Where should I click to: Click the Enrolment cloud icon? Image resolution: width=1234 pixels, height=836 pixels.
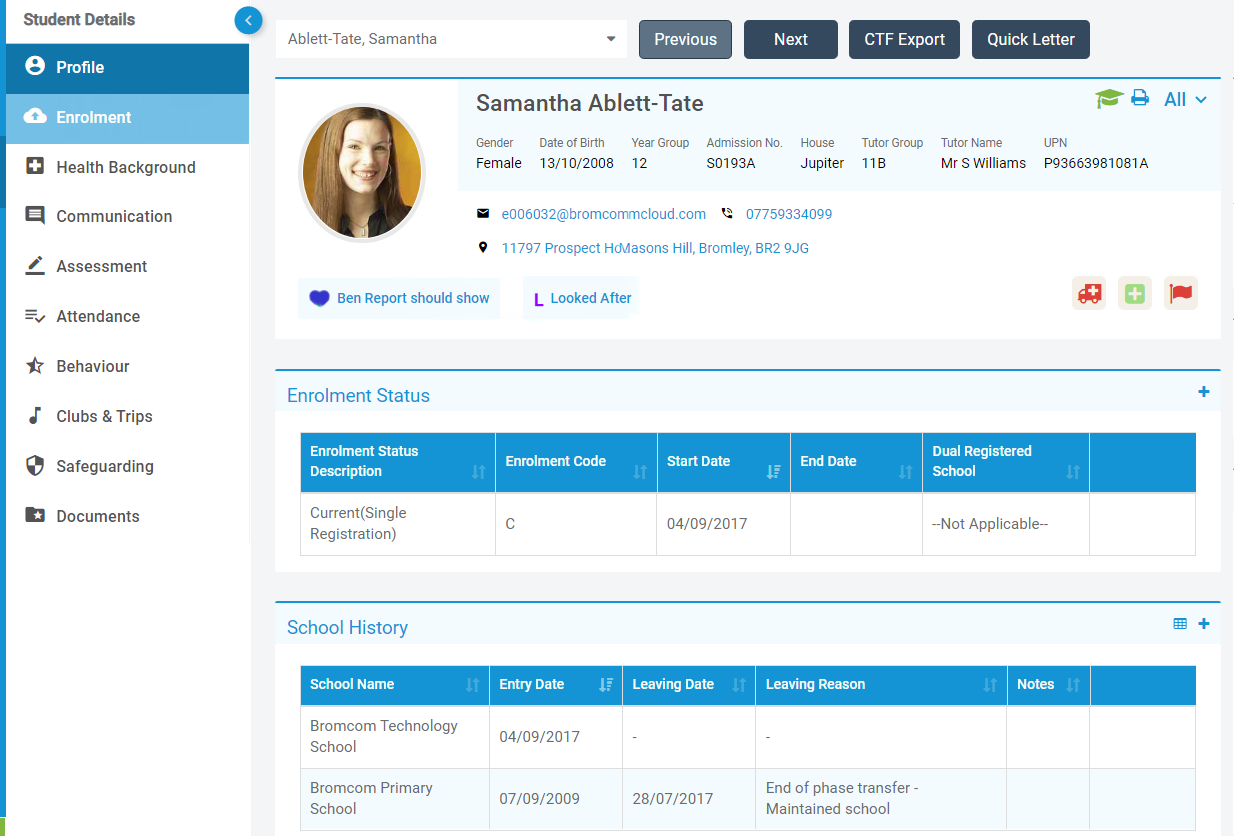(x=35, y=116)
